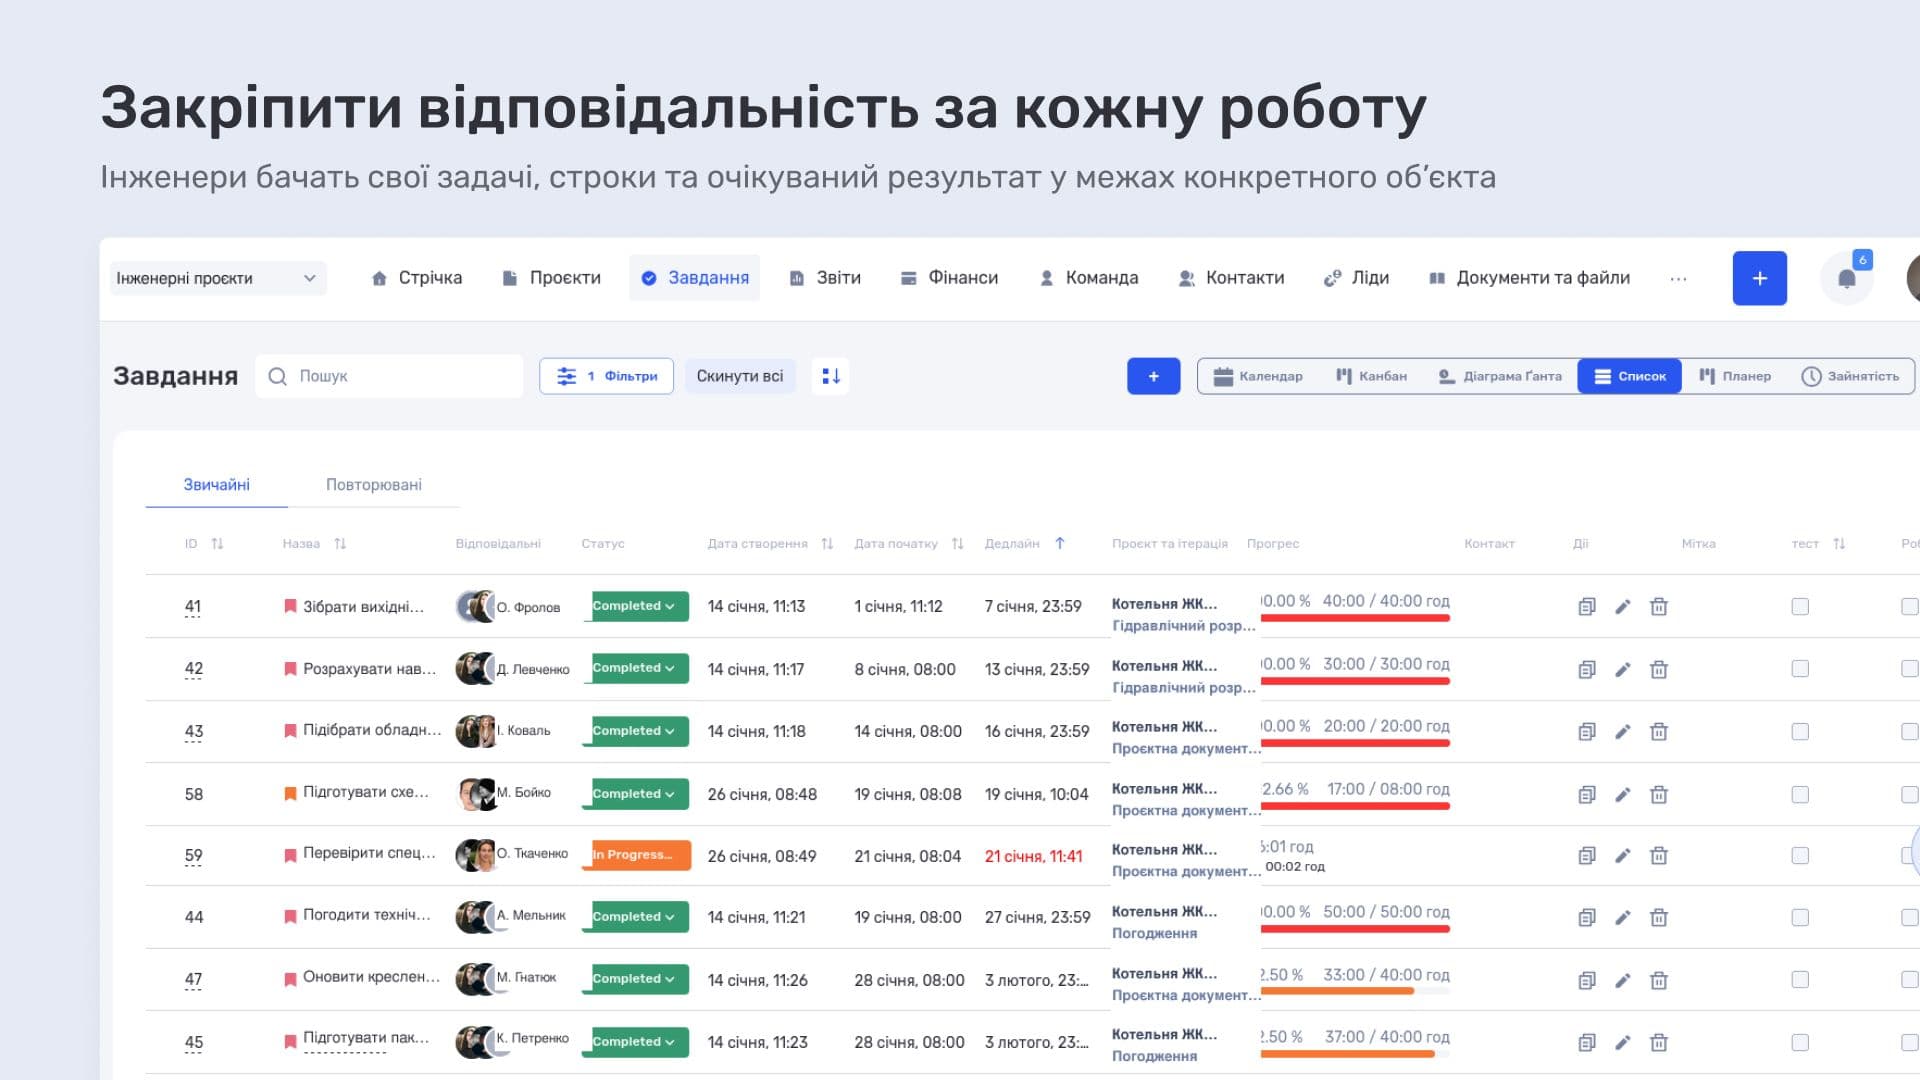Open the Діаграма Ґанта view
Screen dimensions: 1920x1080
(x=1499, y=376)
